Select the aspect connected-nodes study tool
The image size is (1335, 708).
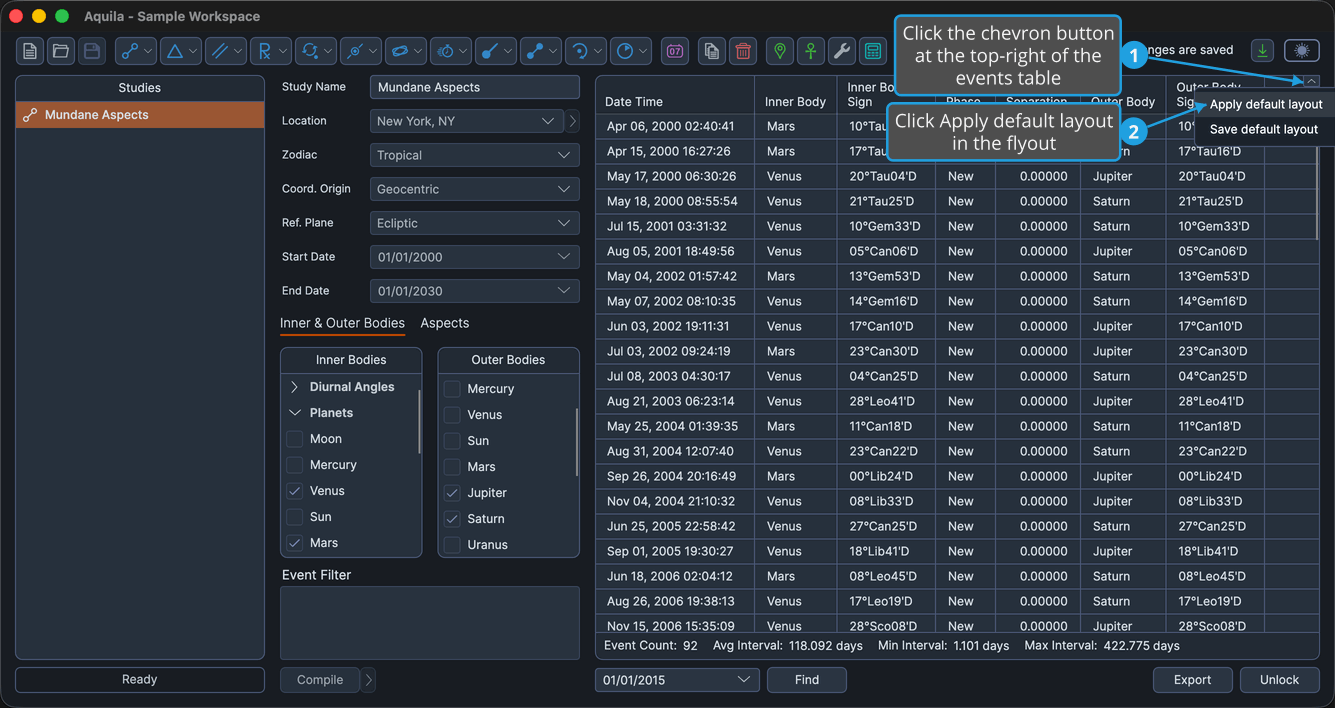click(136, 51)
